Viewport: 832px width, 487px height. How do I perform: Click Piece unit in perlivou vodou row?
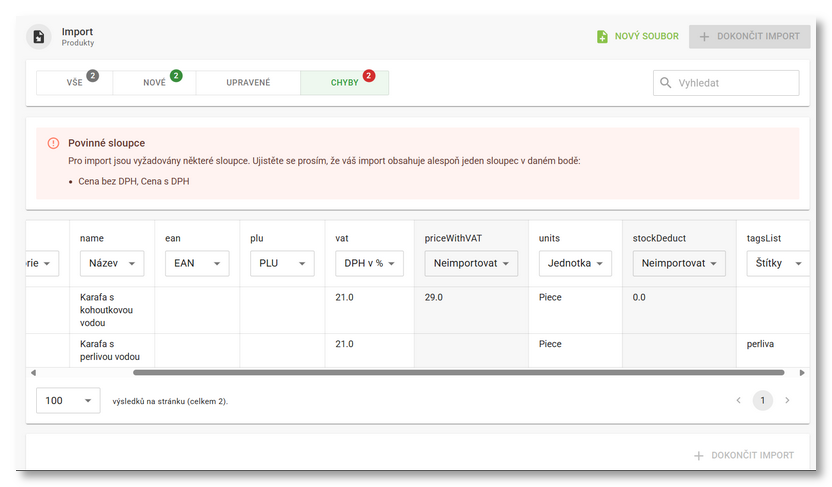pyautogui.click(x=550, y=344)
